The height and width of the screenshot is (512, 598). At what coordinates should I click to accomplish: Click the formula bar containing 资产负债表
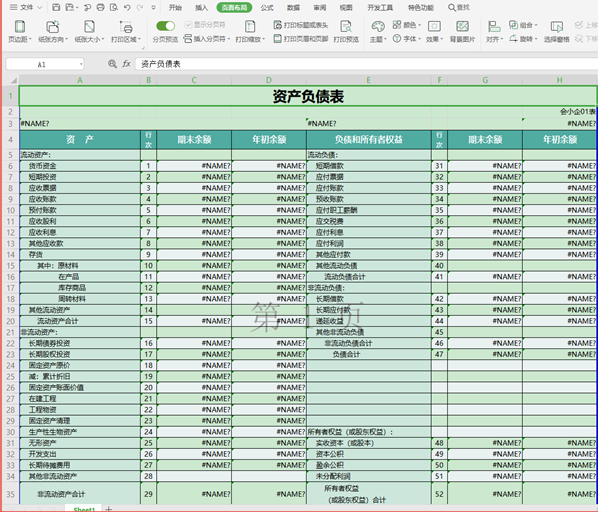[x=366, y=64]
